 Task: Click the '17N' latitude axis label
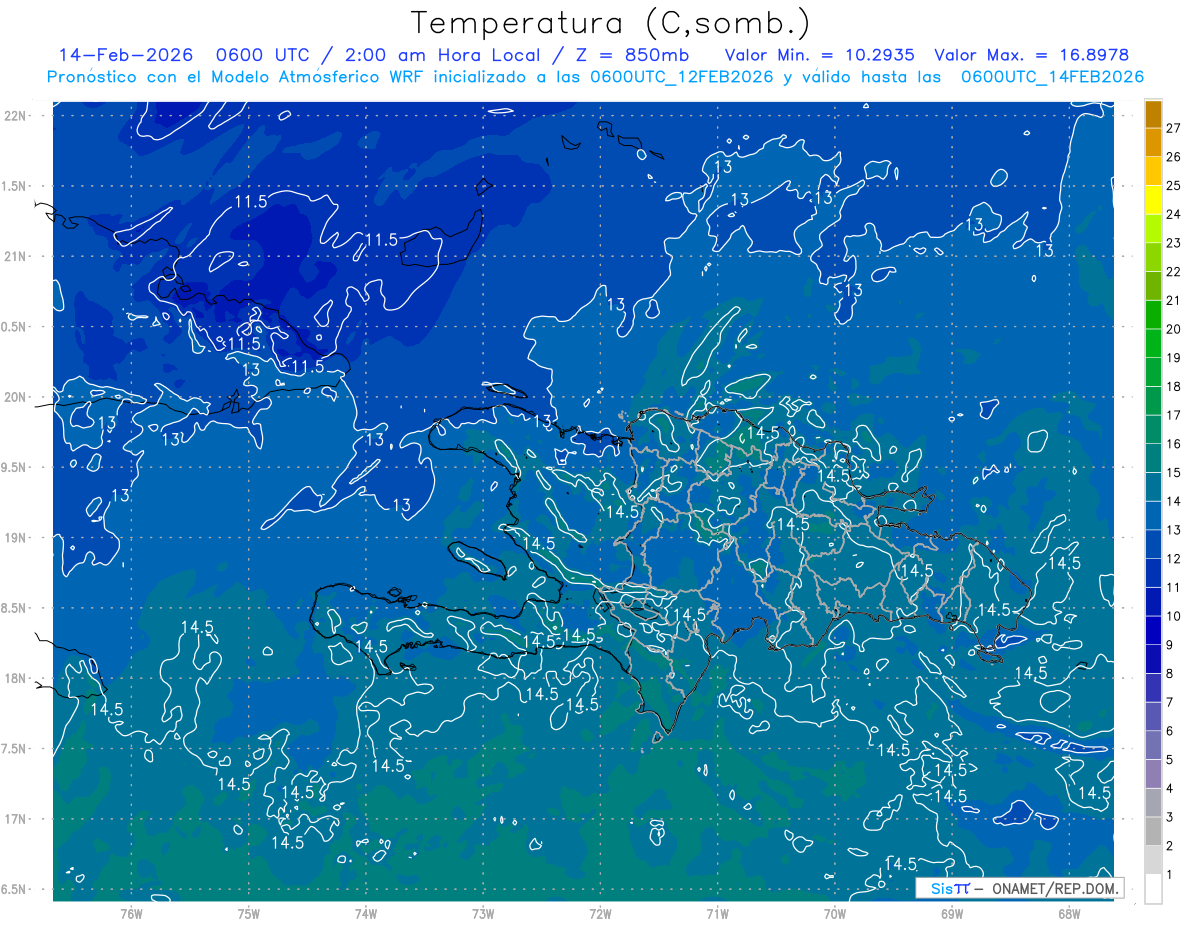(15, 819)
